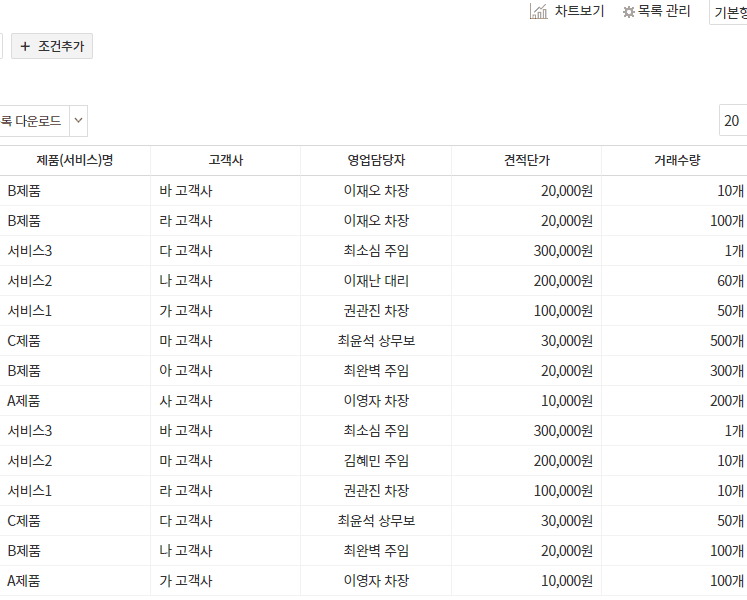This screenshot has width=747, height=600.
Task: Click the plus icon to add condition
Action: 25,46
